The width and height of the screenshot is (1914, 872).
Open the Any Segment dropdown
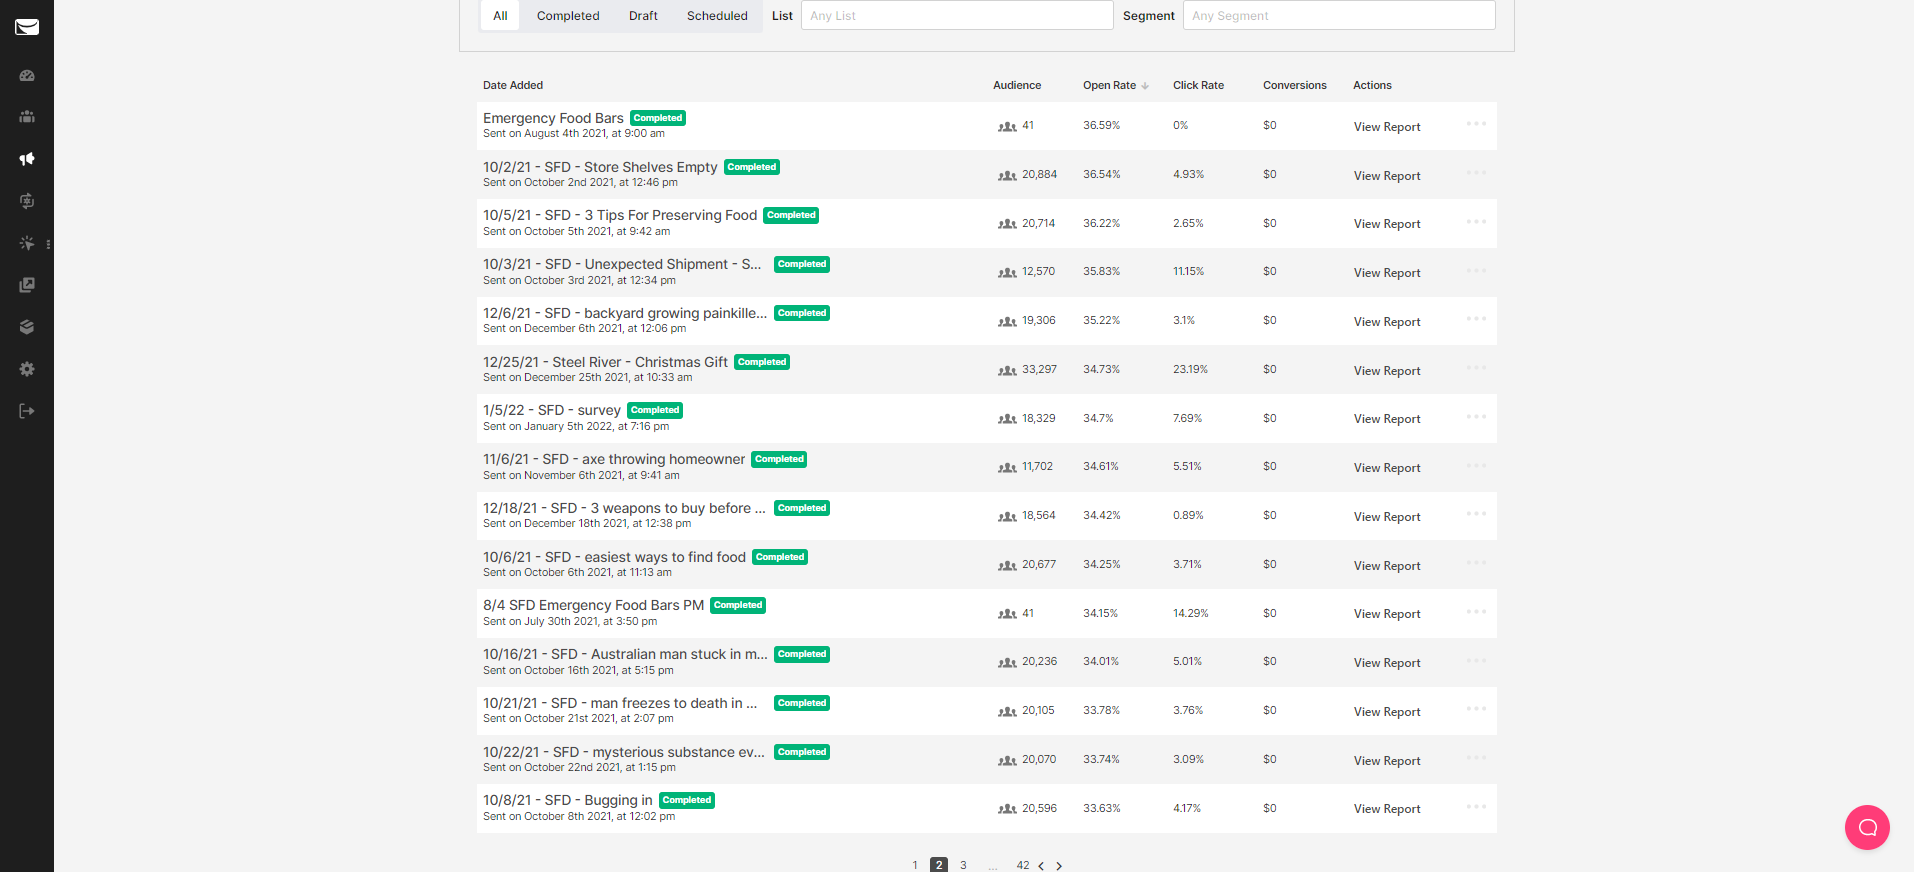tap(1339, 15)
